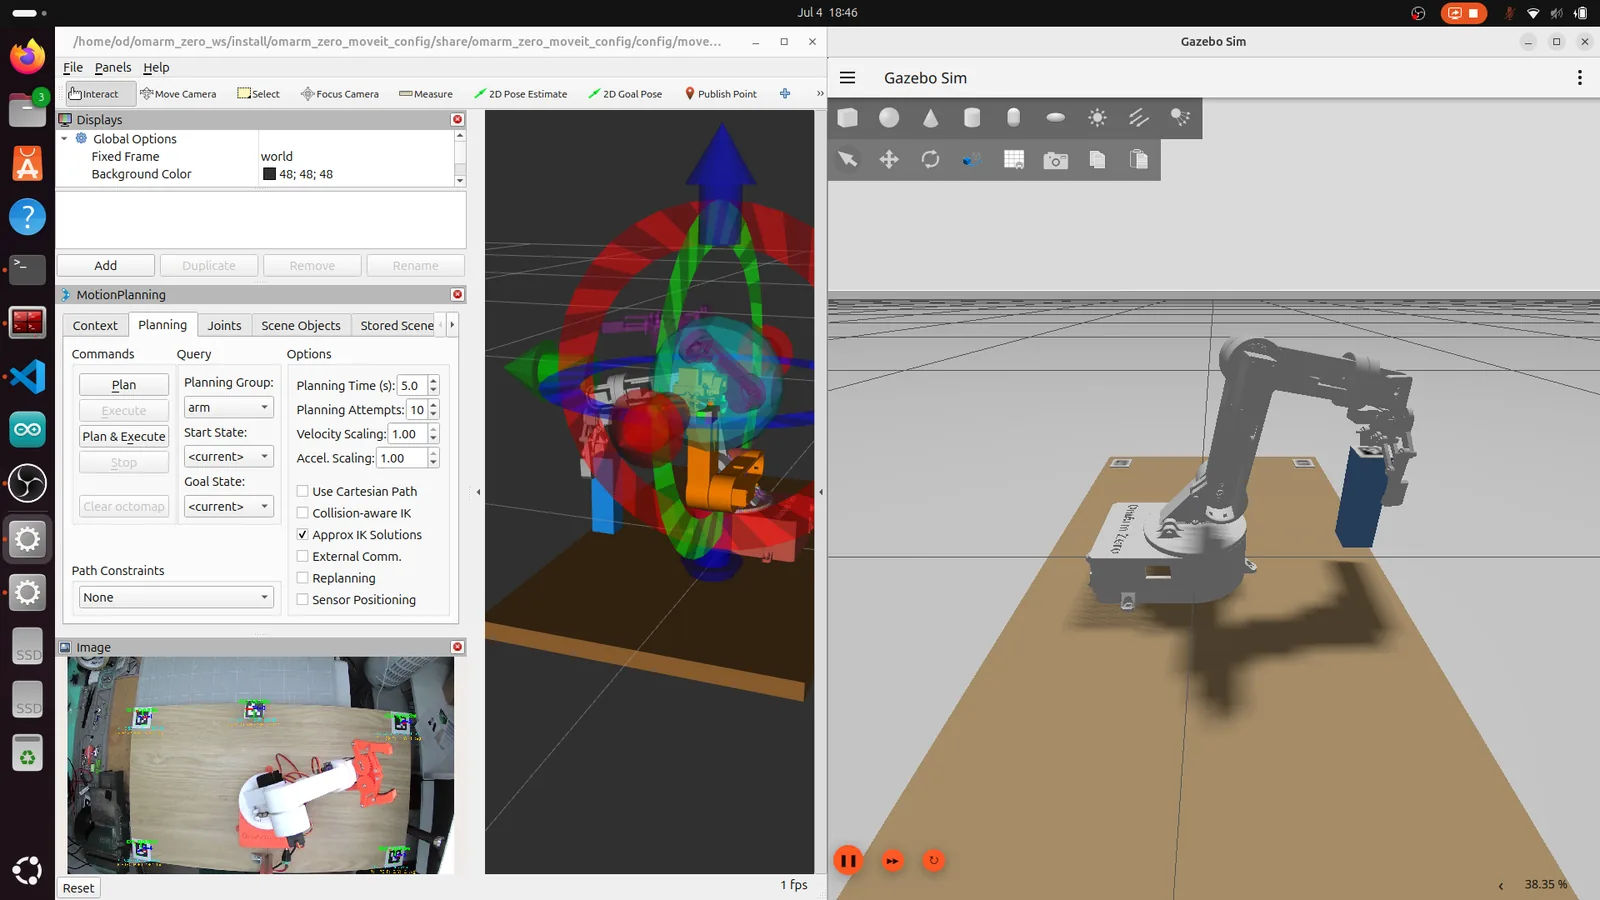Image resolution: width=1600 pixels, height=900 pixels.
Task: Choose the Select tool in RViz toolbar
Action: click(x=258, y=94)
